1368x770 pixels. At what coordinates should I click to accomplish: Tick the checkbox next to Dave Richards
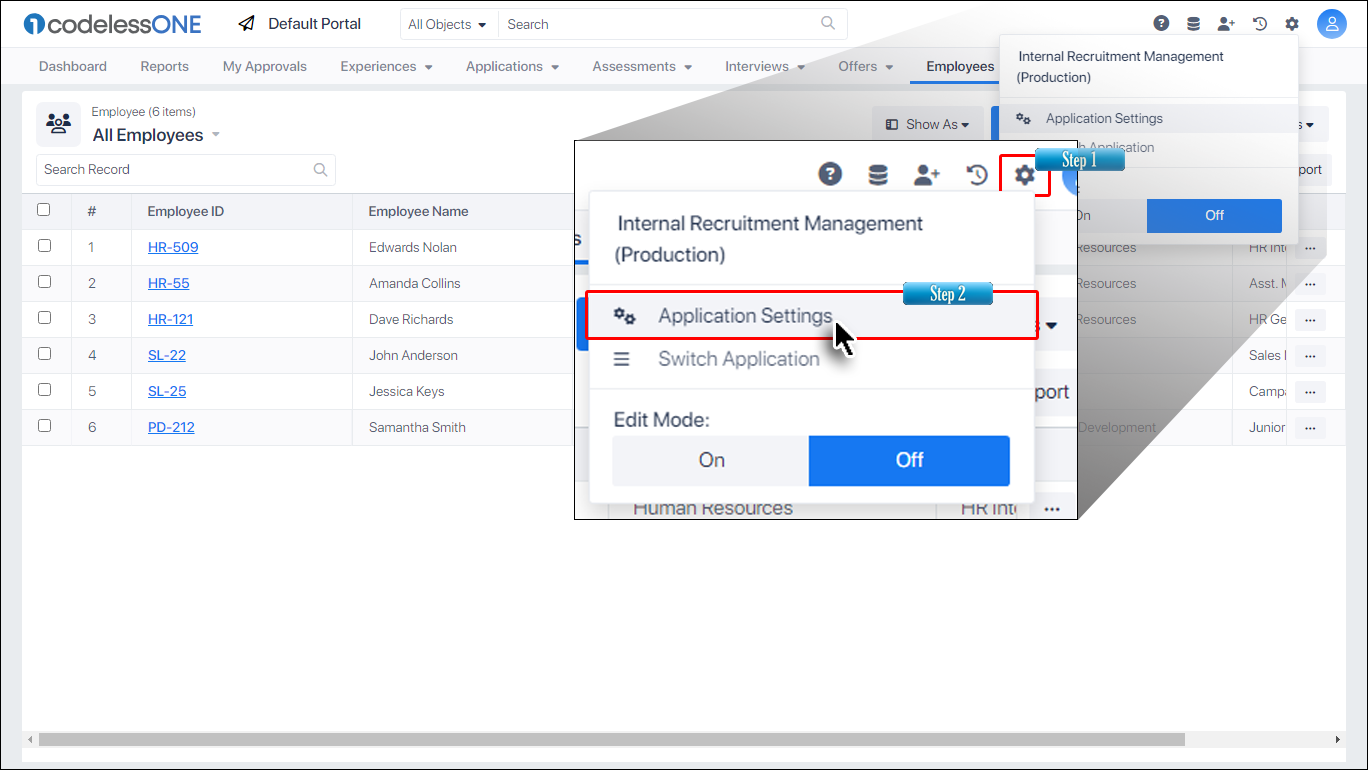[x=45, y=317]
